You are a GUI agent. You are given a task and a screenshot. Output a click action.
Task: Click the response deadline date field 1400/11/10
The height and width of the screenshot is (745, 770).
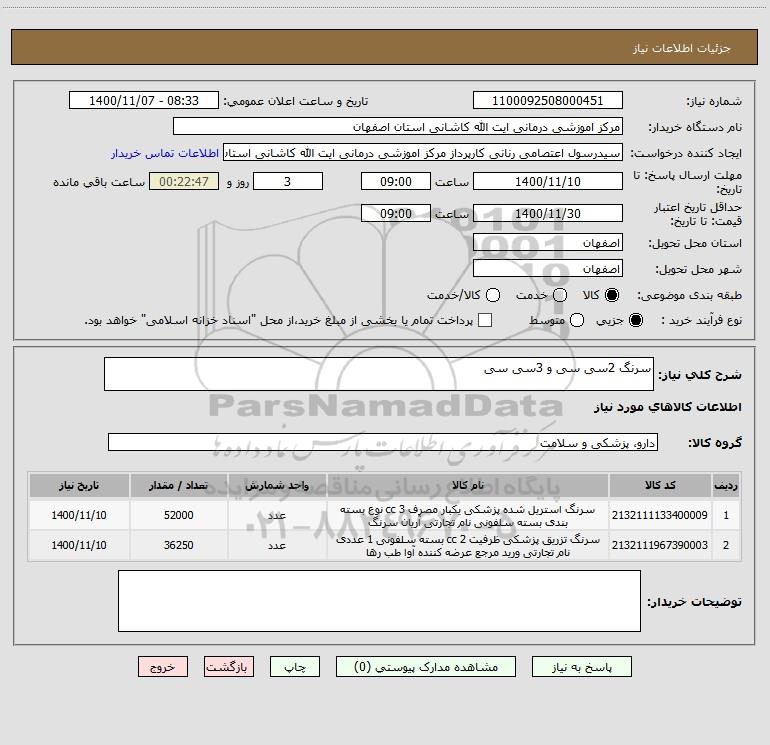[548, 181]
